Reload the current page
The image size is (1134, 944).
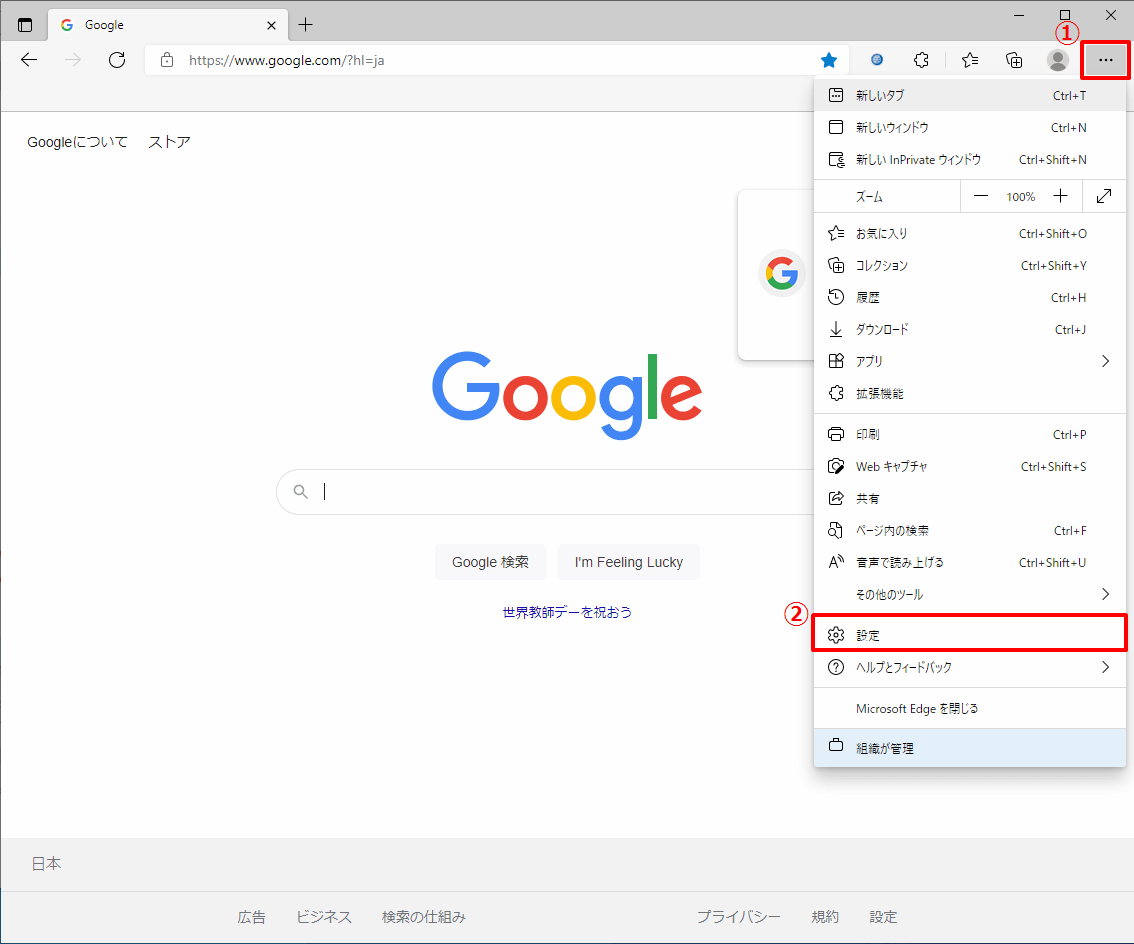click(x=116, y=60)
